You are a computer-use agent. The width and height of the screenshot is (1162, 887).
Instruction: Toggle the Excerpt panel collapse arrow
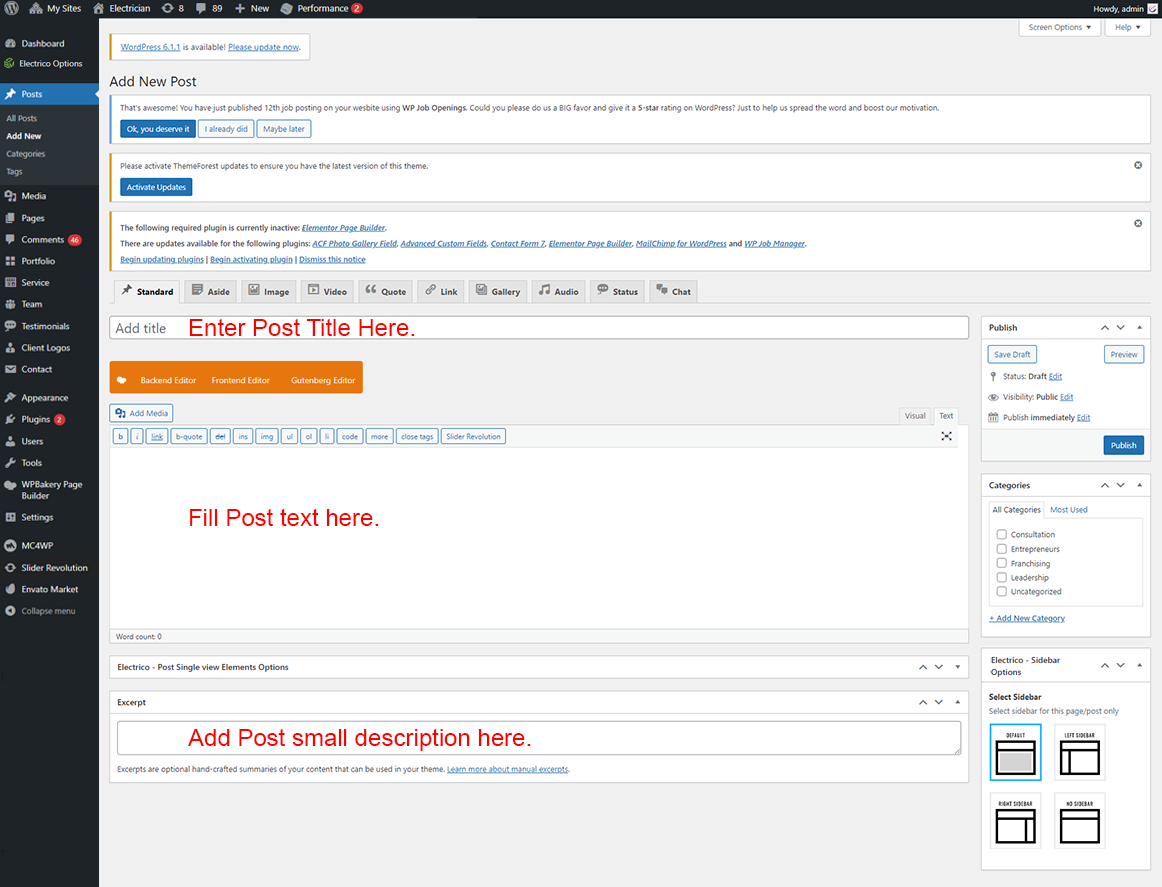pos(957,702)
